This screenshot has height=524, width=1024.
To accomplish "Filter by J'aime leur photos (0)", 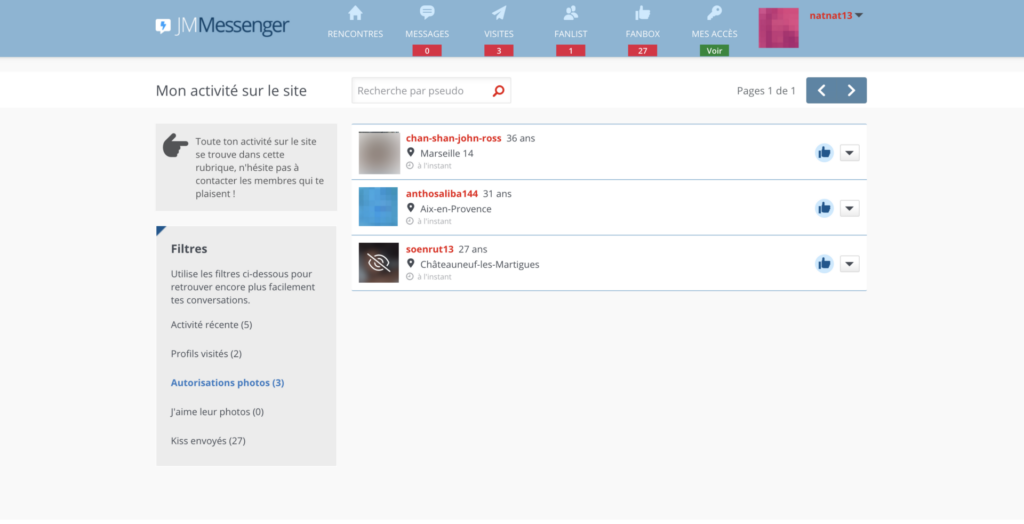I will [x=217, y=412].
